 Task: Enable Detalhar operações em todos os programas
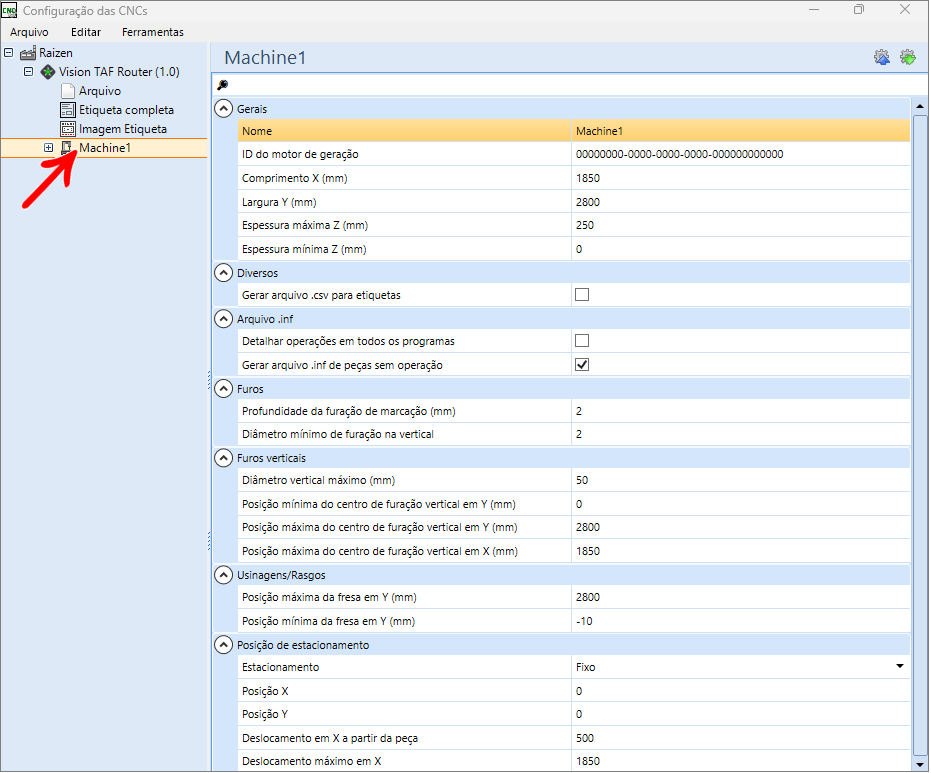coord(582,341)
